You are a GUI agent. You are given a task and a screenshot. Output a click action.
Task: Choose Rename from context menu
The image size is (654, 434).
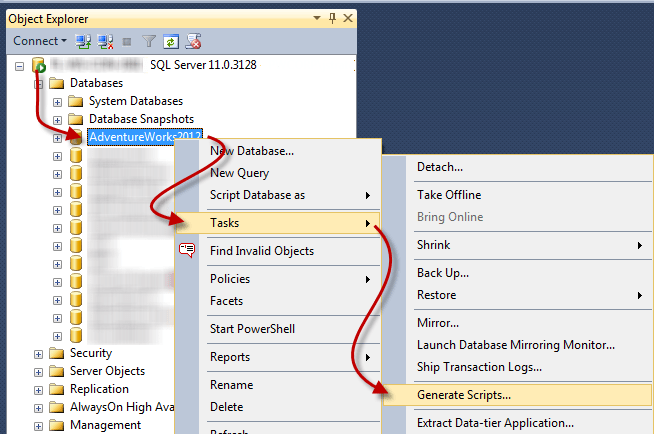point(278,385)
